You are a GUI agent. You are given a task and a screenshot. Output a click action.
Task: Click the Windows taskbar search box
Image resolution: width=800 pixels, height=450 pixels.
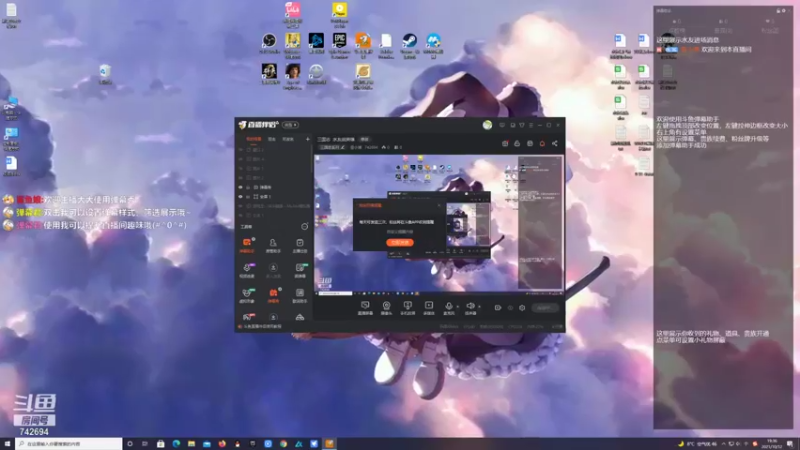69,444
